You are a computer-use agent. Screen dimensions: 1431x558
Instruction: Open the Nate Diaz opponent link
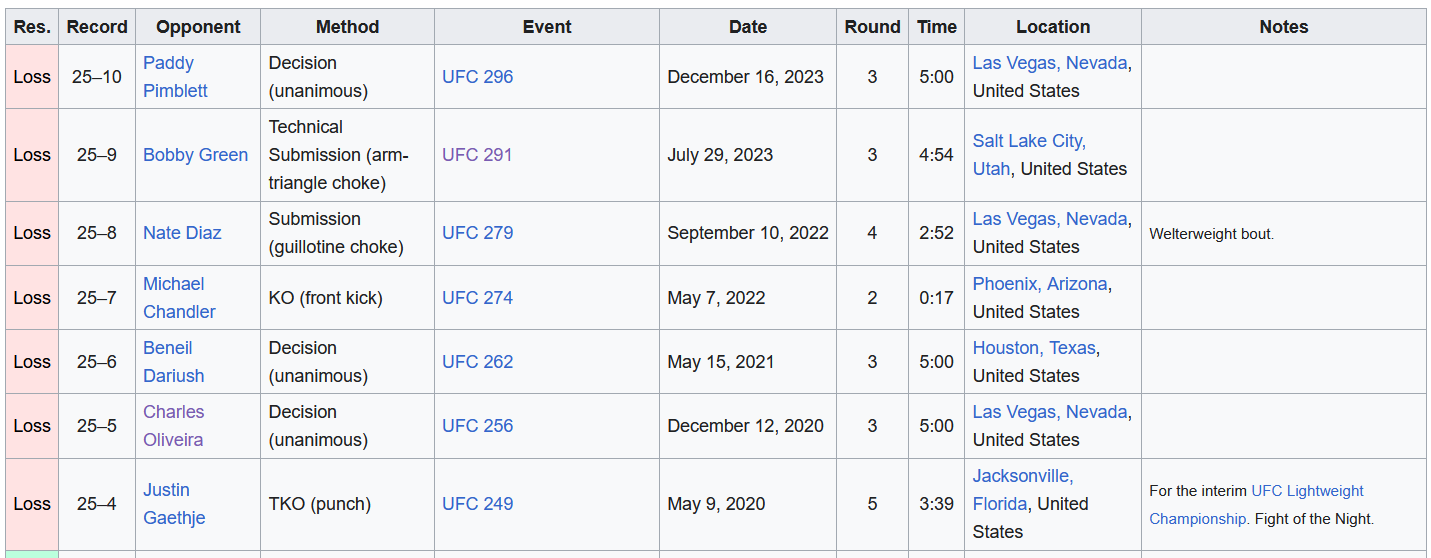click(x=182, y=233)
